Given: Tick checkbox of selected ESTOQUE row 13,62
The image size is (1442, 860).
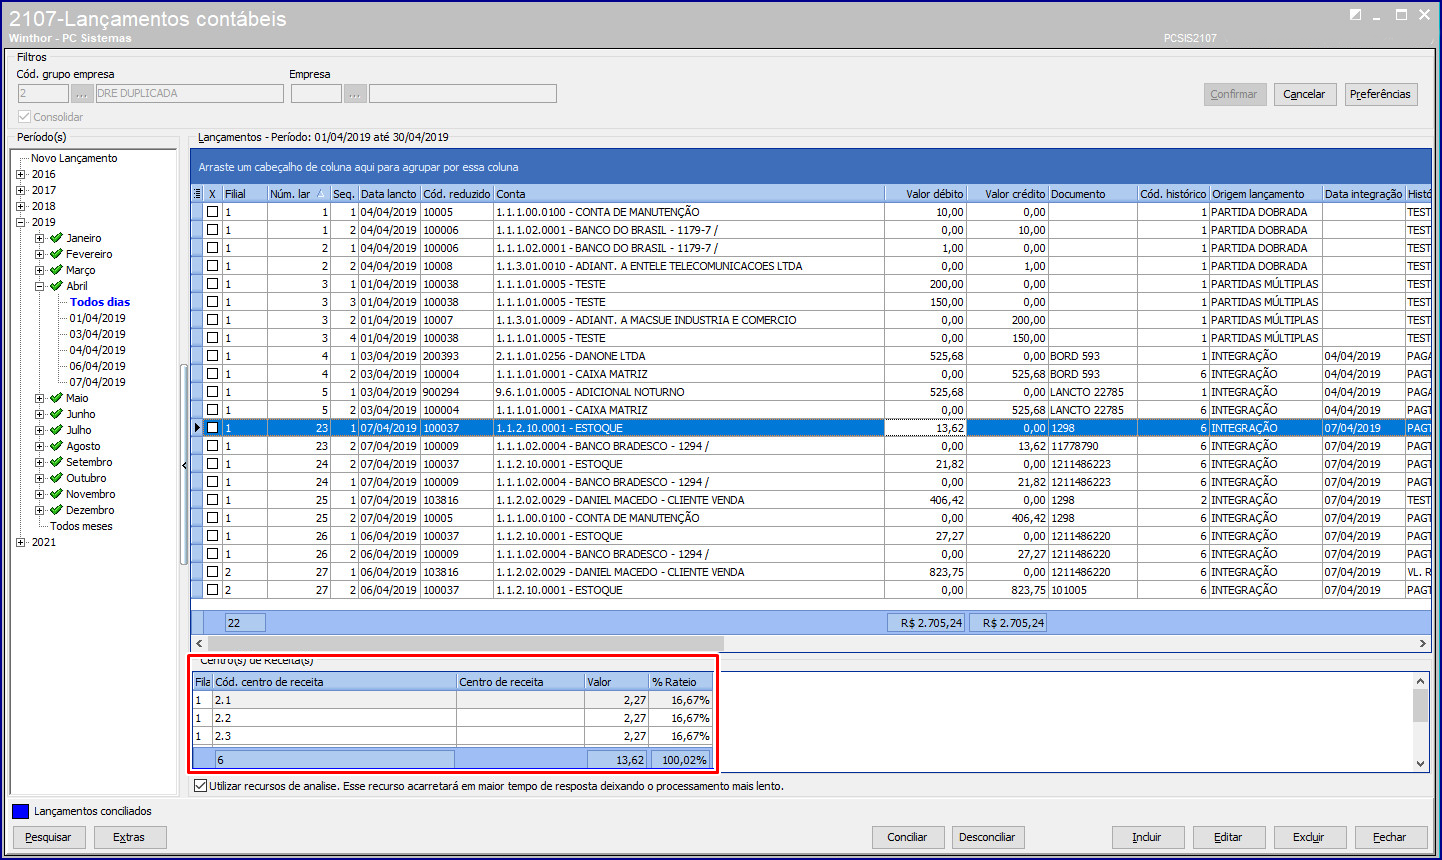Looking at the screenshot, I should (x=212, y=428).
